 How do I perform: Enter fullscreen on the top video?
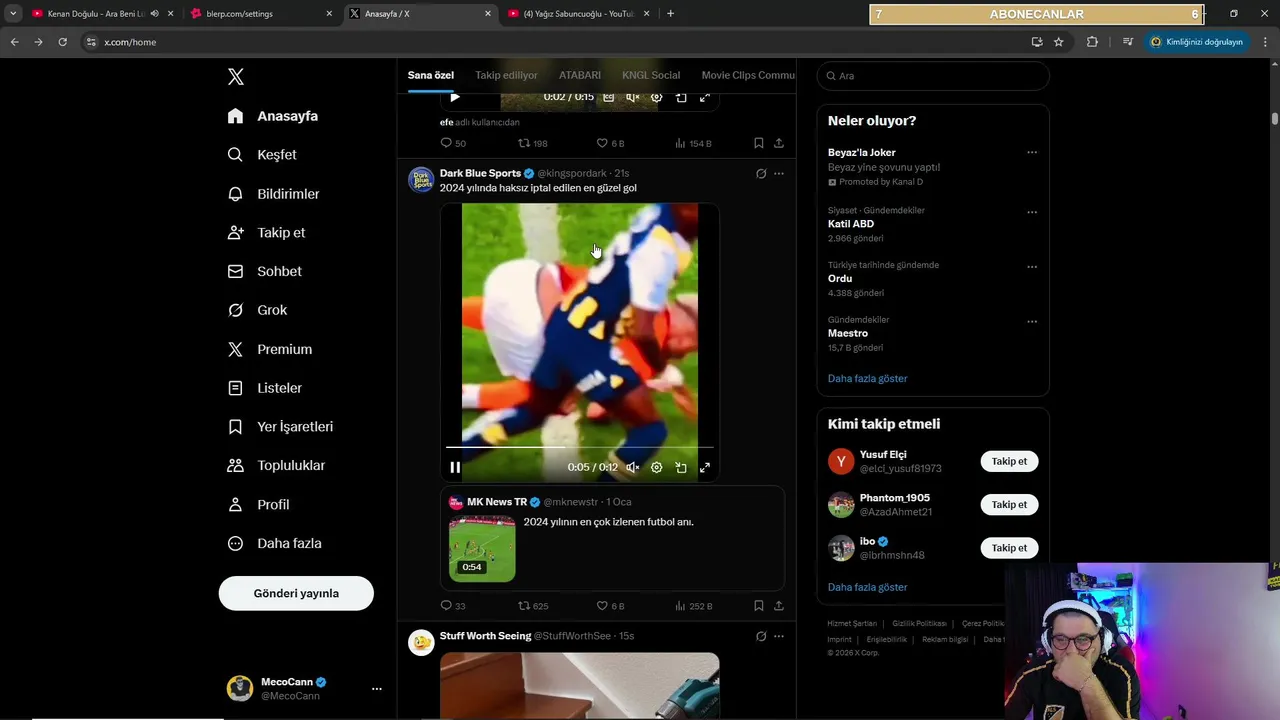(x=705, y=97)
